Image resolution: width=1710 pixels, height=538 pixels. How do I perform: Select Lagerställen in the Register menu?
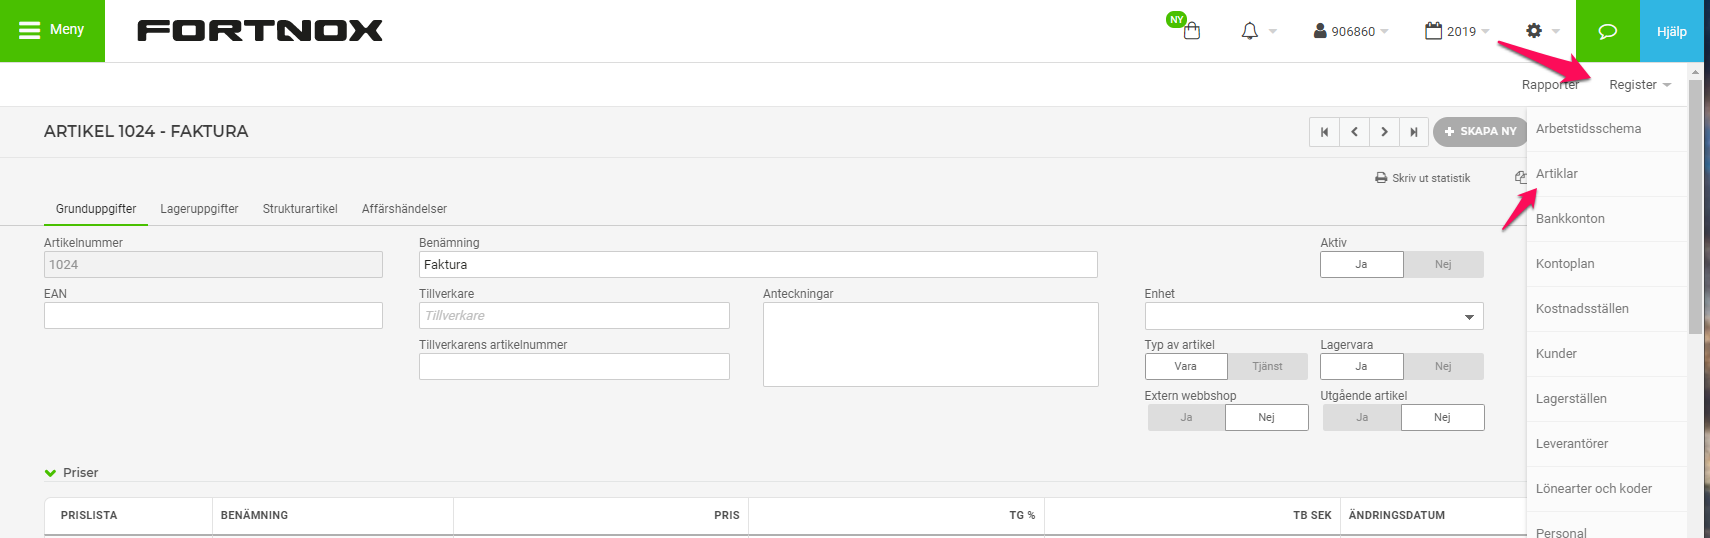[x=1607, y=399]
